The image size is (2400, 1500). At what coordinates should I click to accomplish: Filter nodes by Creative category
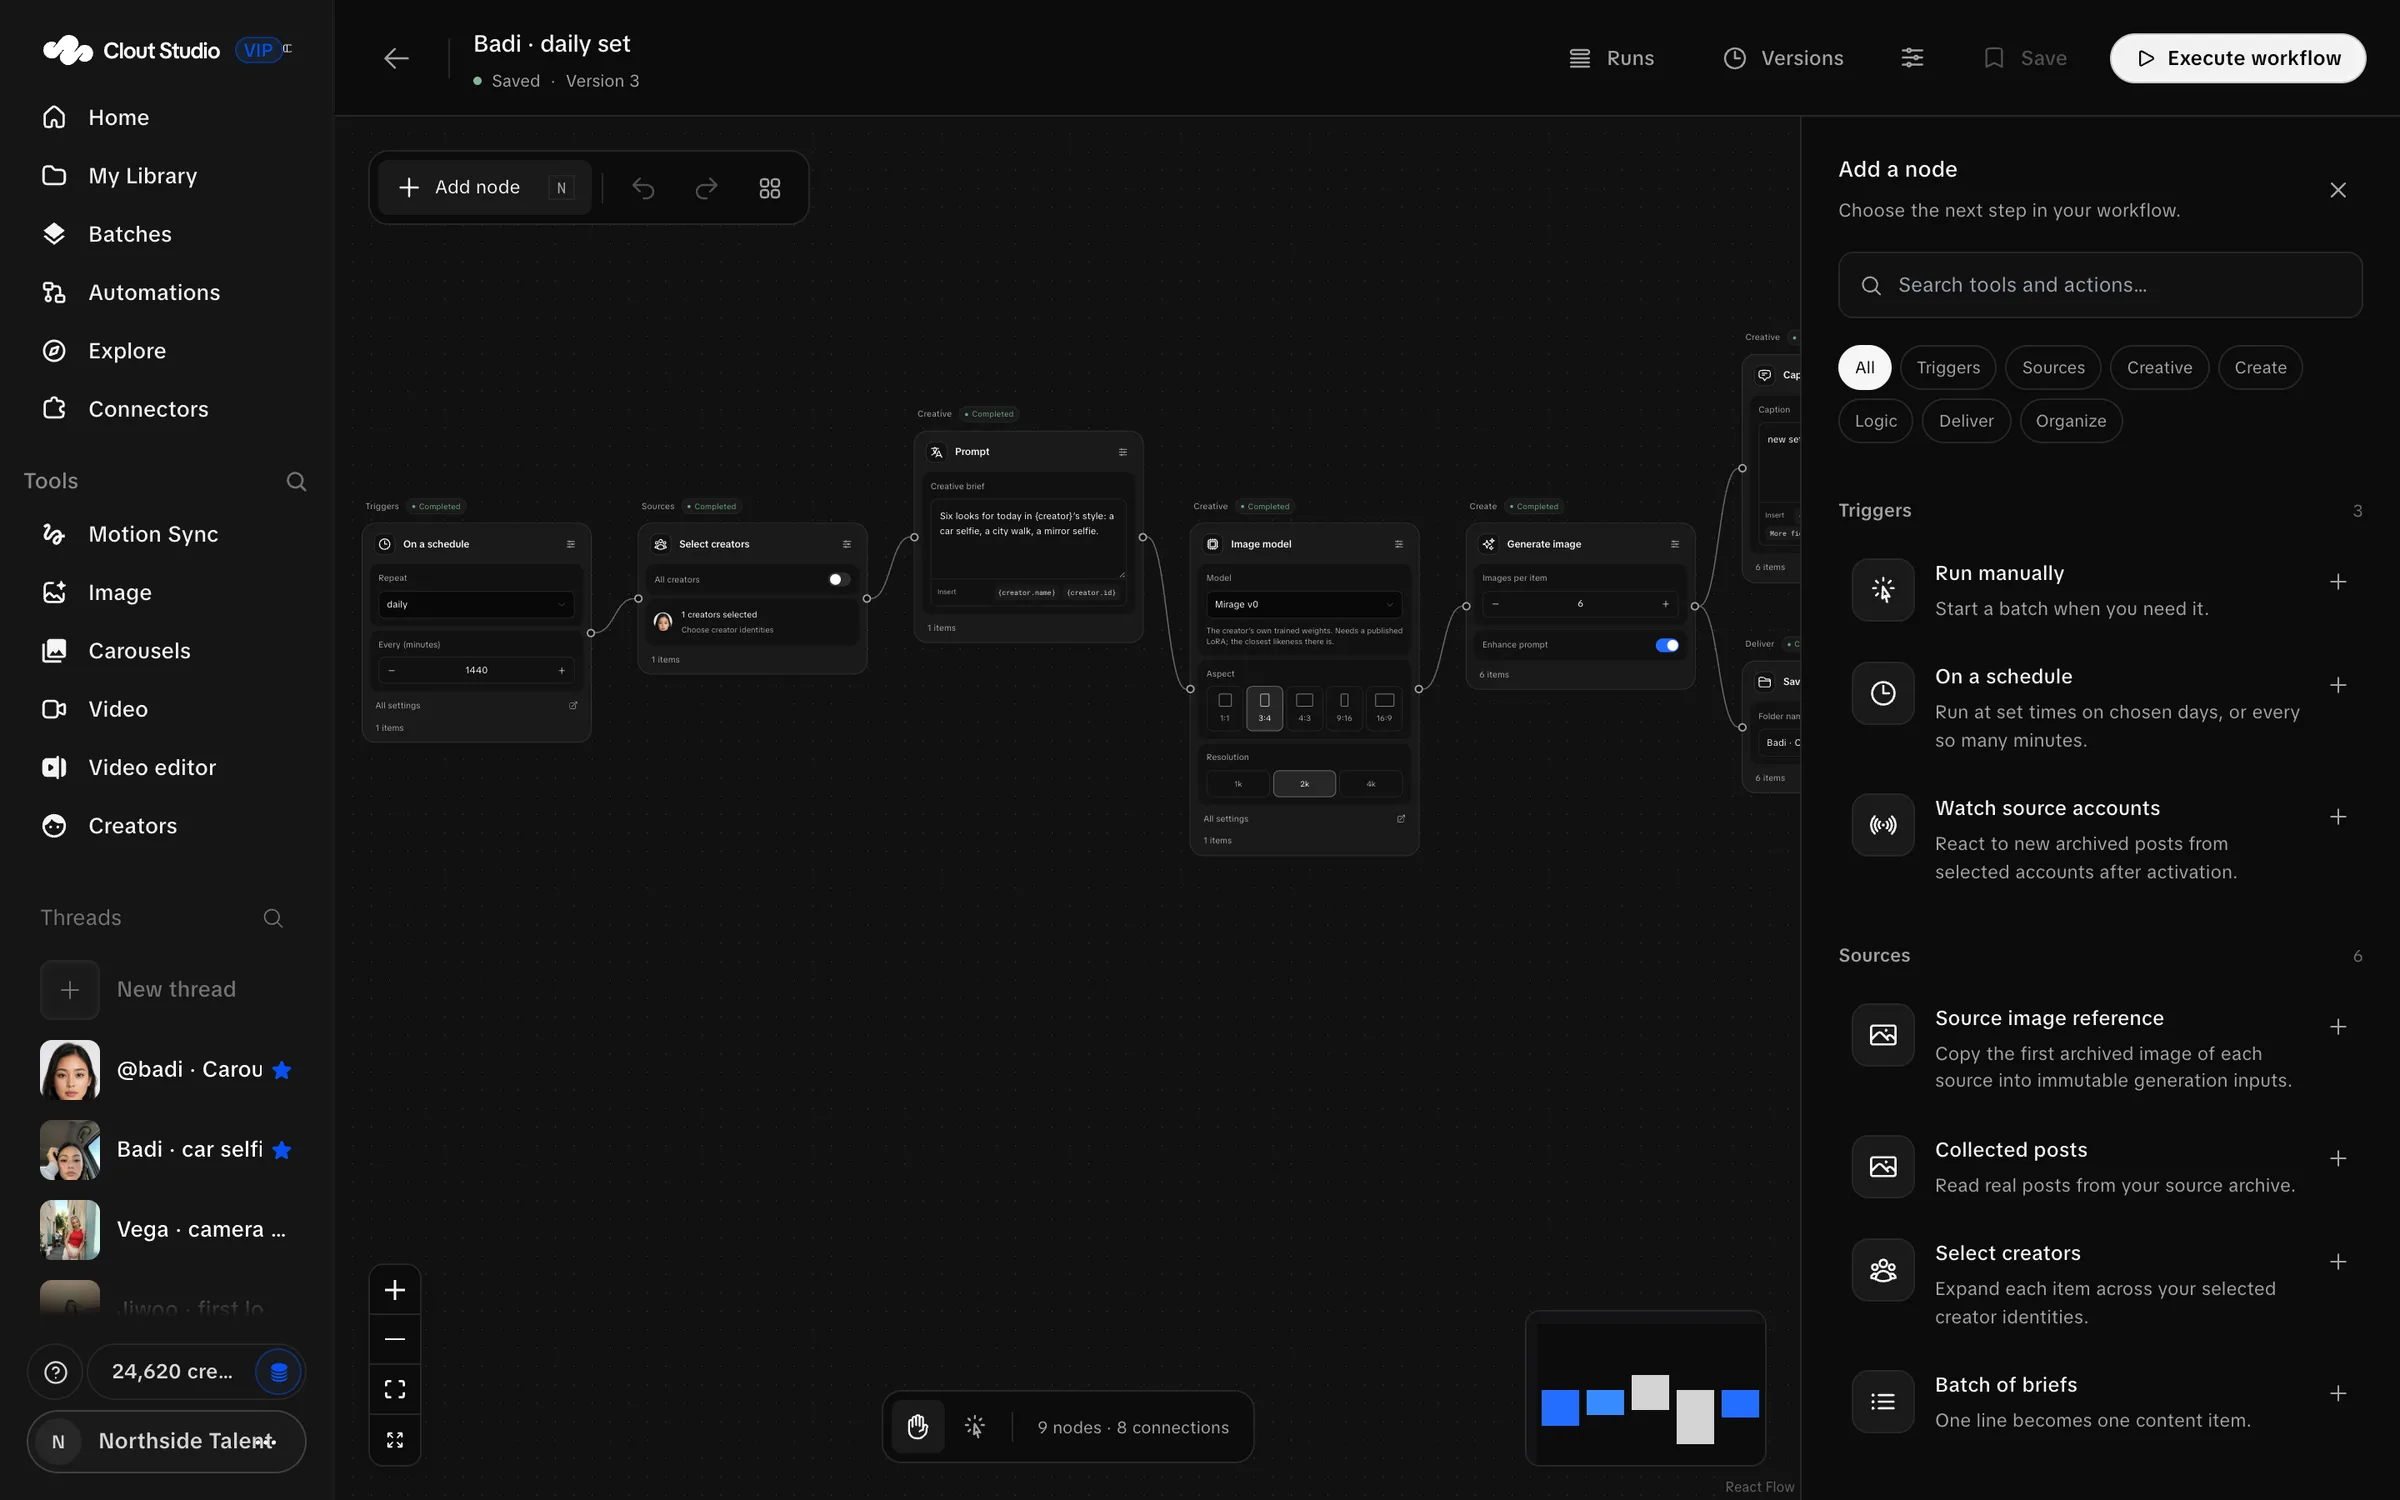(2159, 368)
